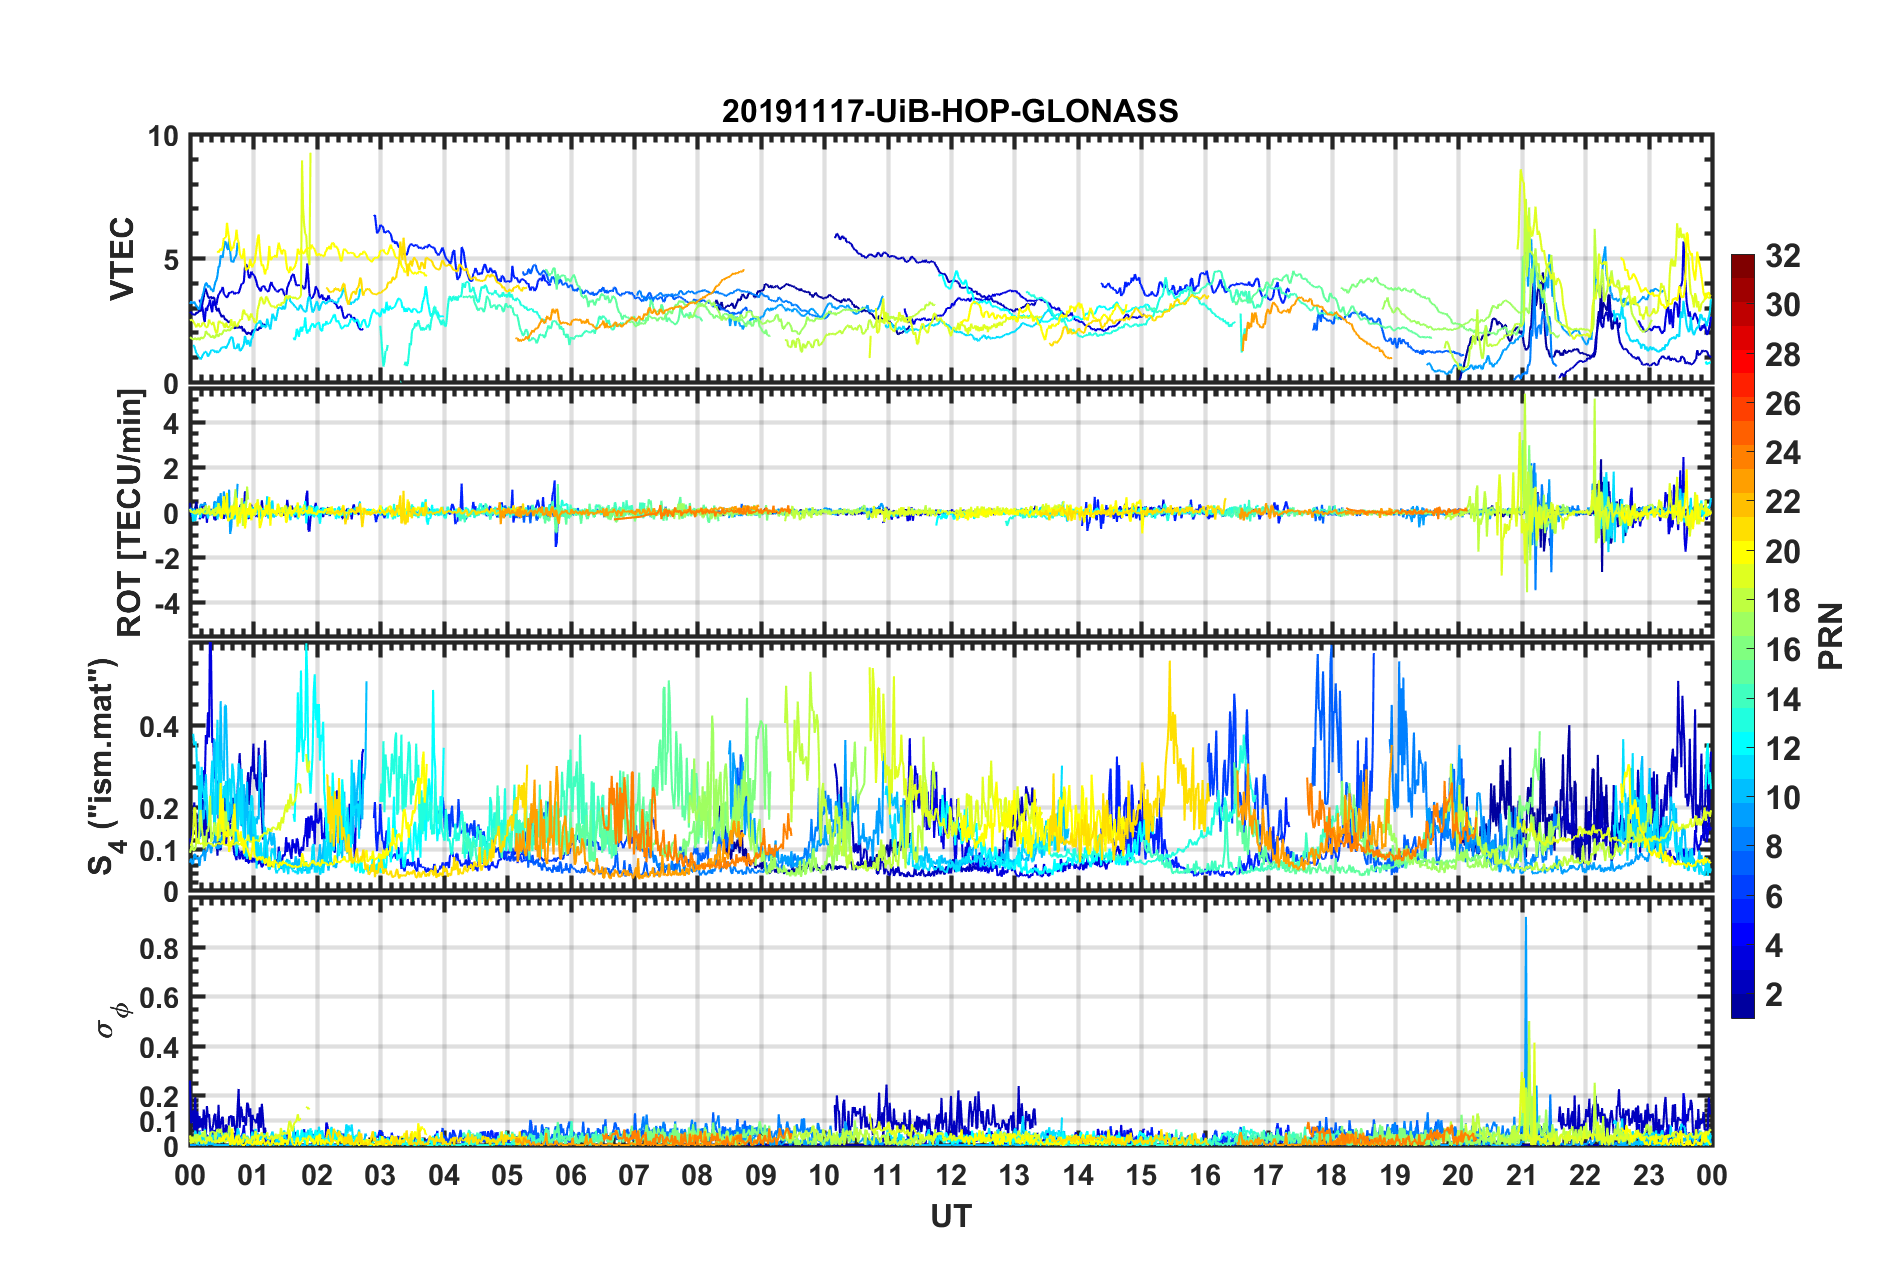Click the VTEC y-axis tick 10
Viewport: 1902px width, 1272px height.
point(163,137)
